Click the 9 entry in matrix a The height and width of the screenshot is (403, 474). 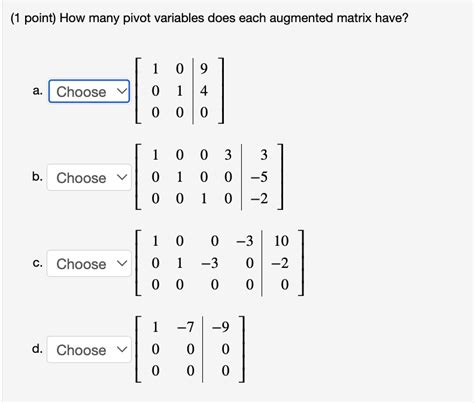coord(204,68)
